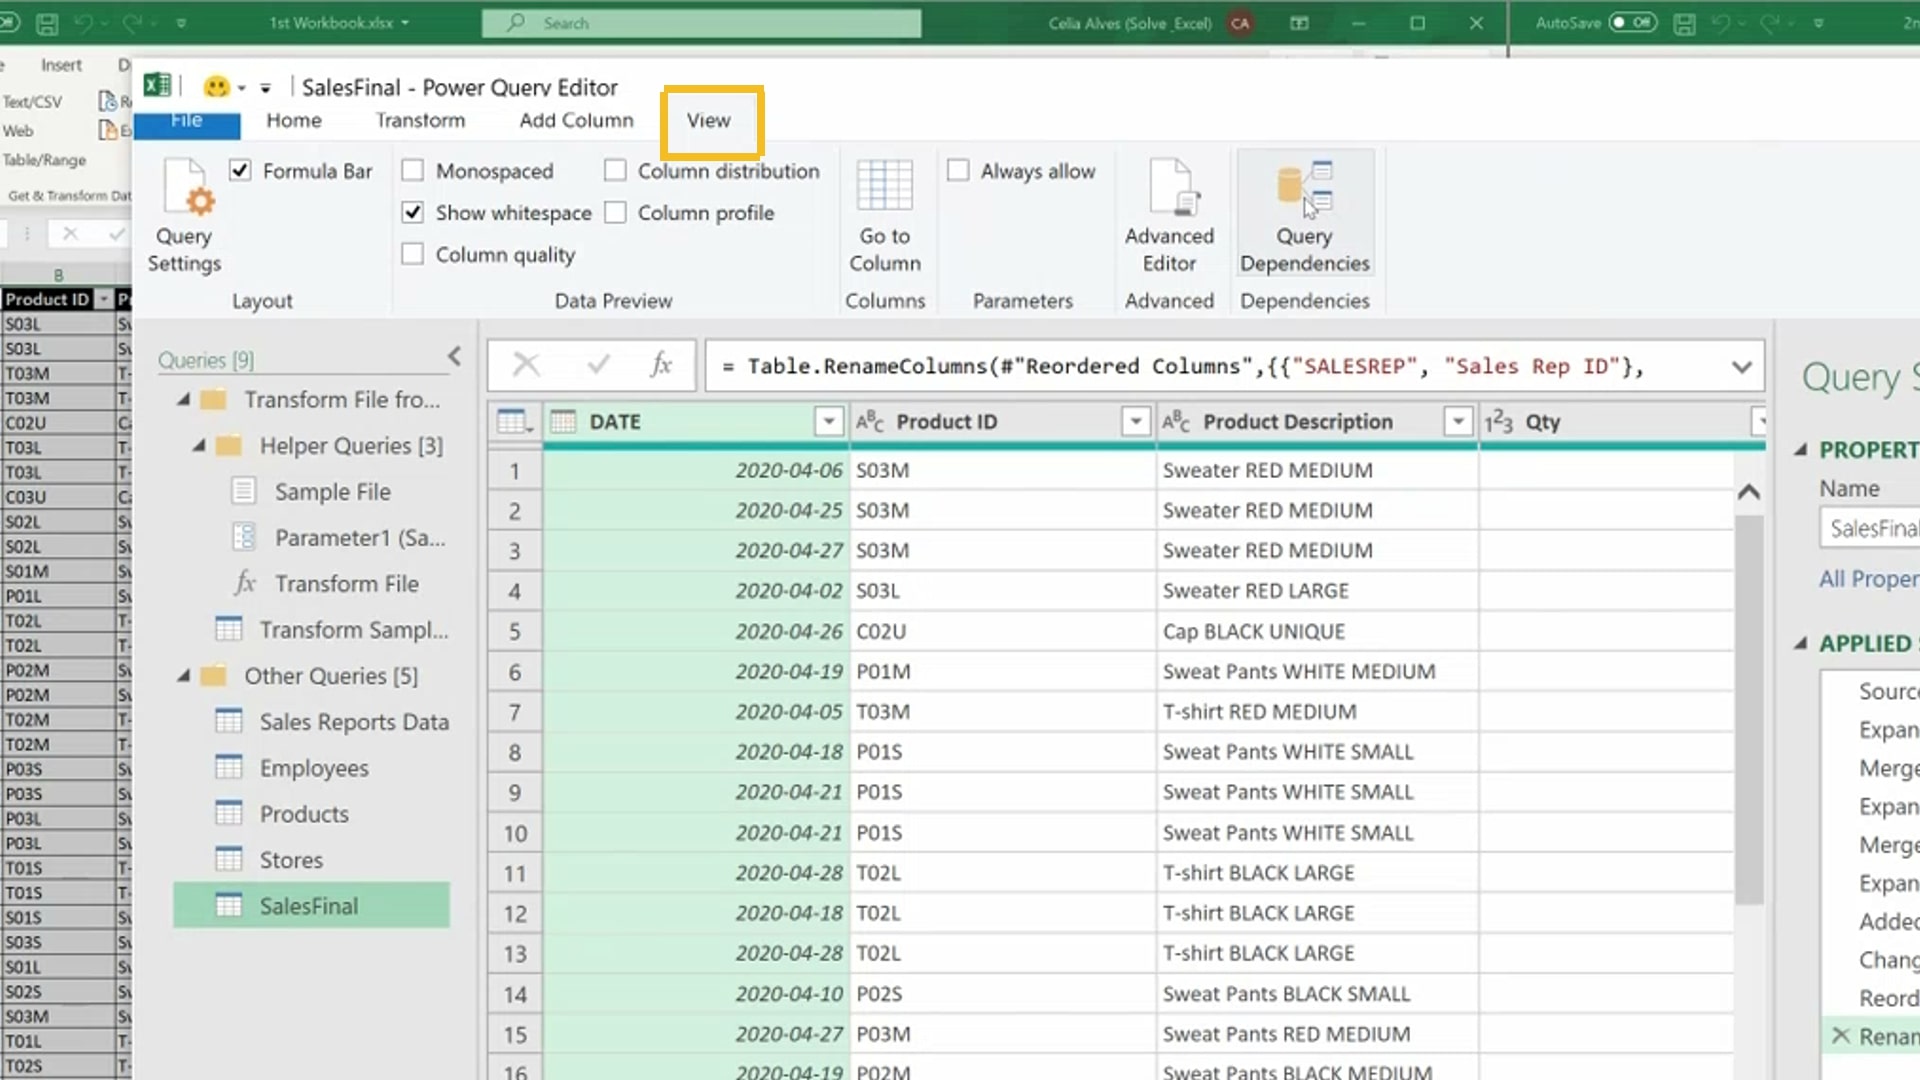Enable Monospaced checkbox
Viewport: 1920px width, 1080px height.
coord(412,170)
